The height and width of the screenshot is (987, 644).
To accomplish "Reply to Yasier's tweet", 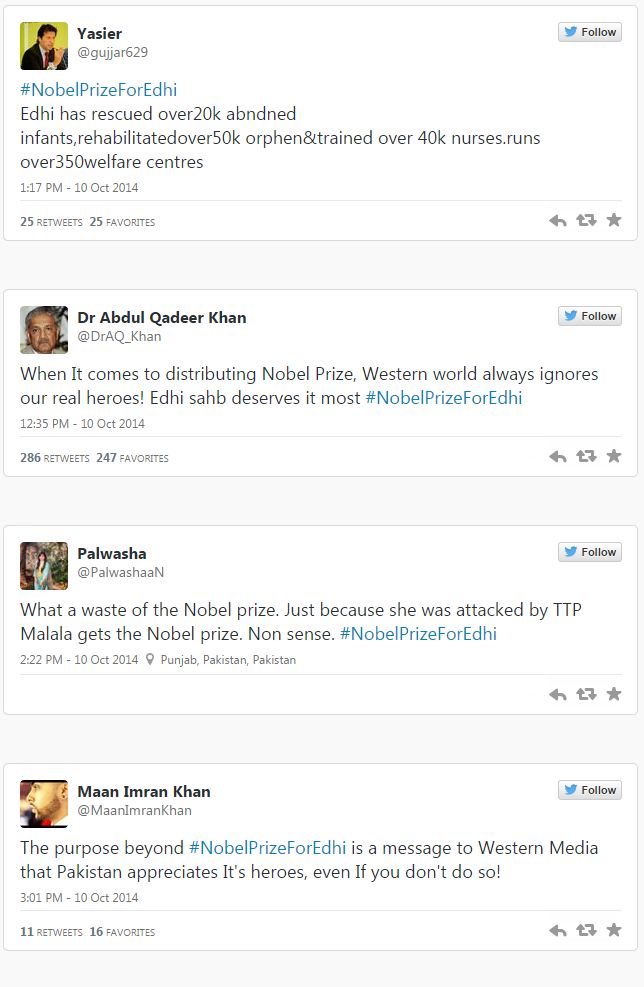I will pos(558,221).
